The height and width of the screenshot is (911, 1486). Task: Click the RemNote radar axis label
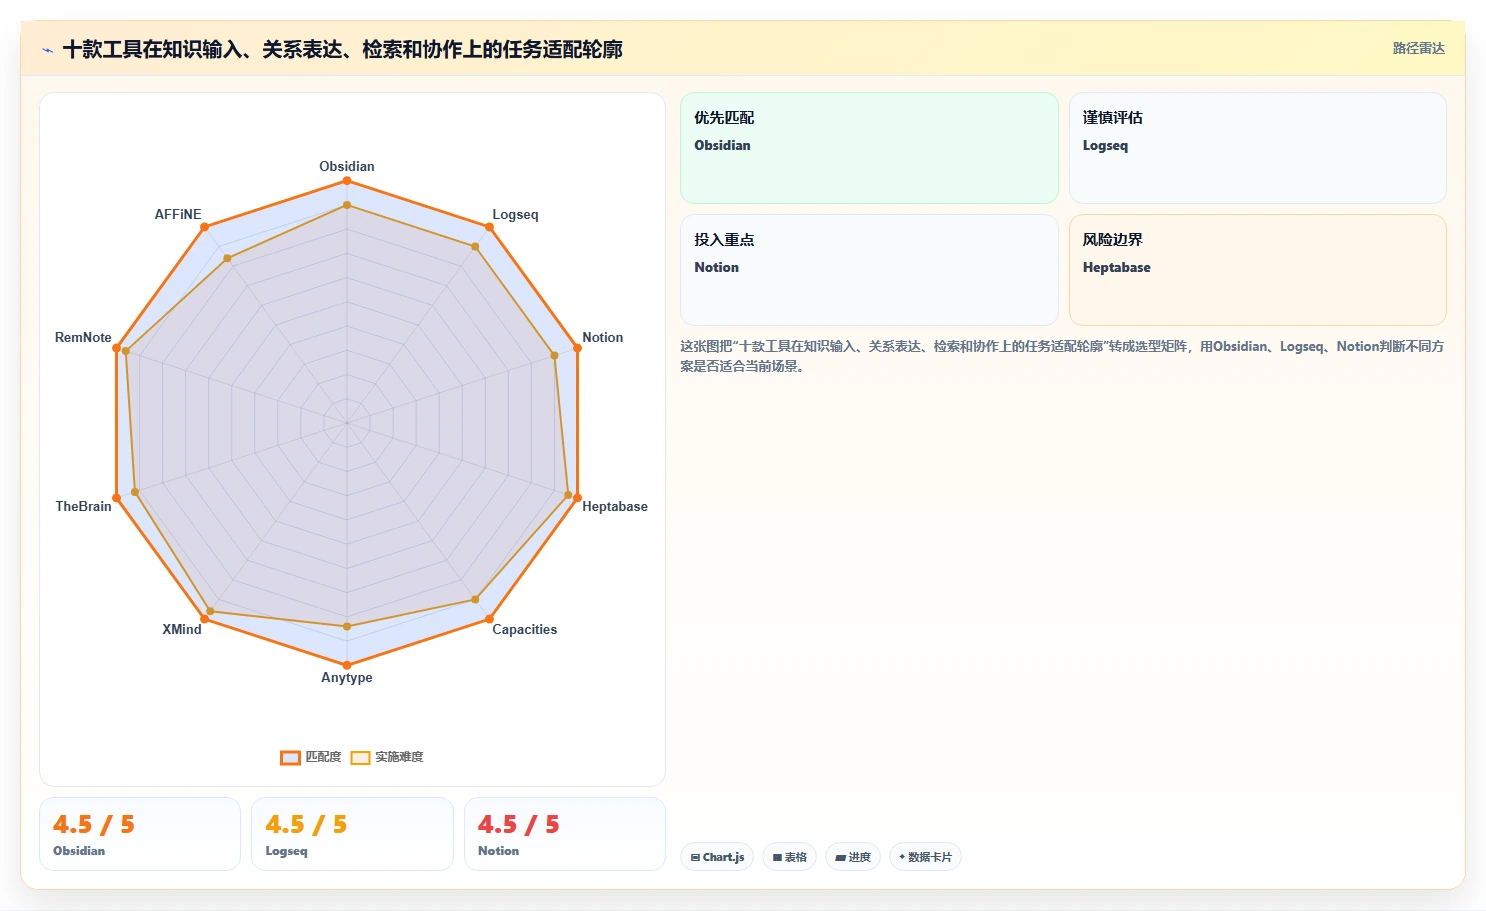click(83, 337)
